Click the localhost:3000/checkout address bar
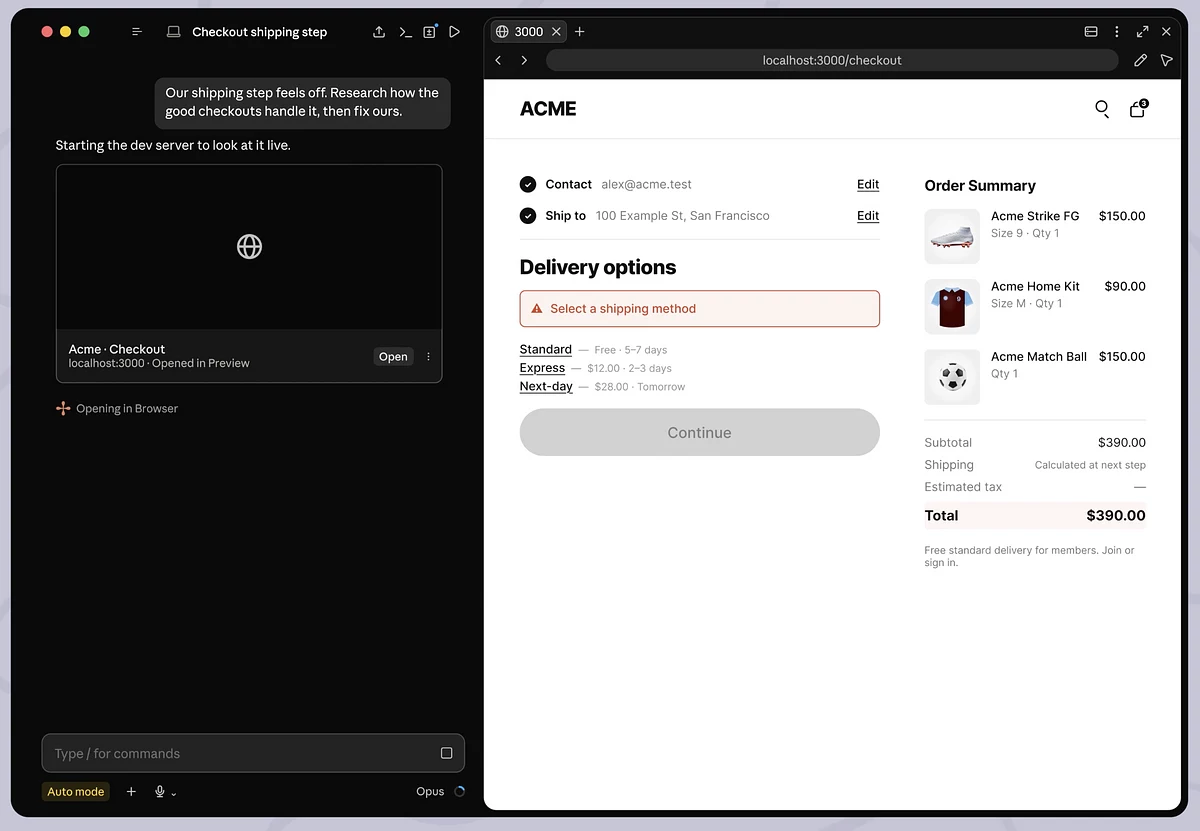Screen dimensions: 1200x831 [832, 60]
